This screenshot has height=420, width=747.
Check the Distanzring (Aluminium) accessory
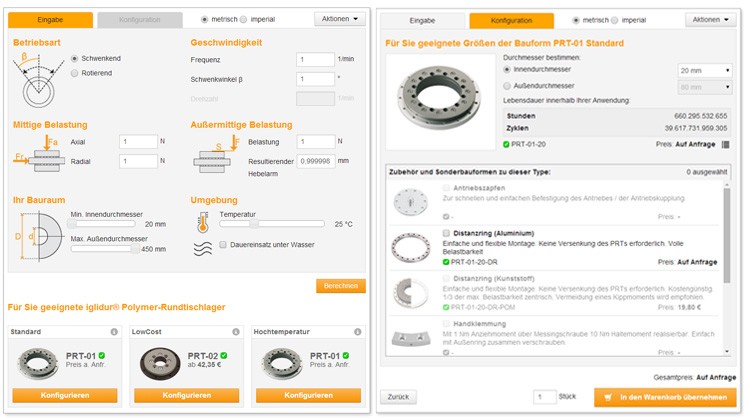(446, 233)
